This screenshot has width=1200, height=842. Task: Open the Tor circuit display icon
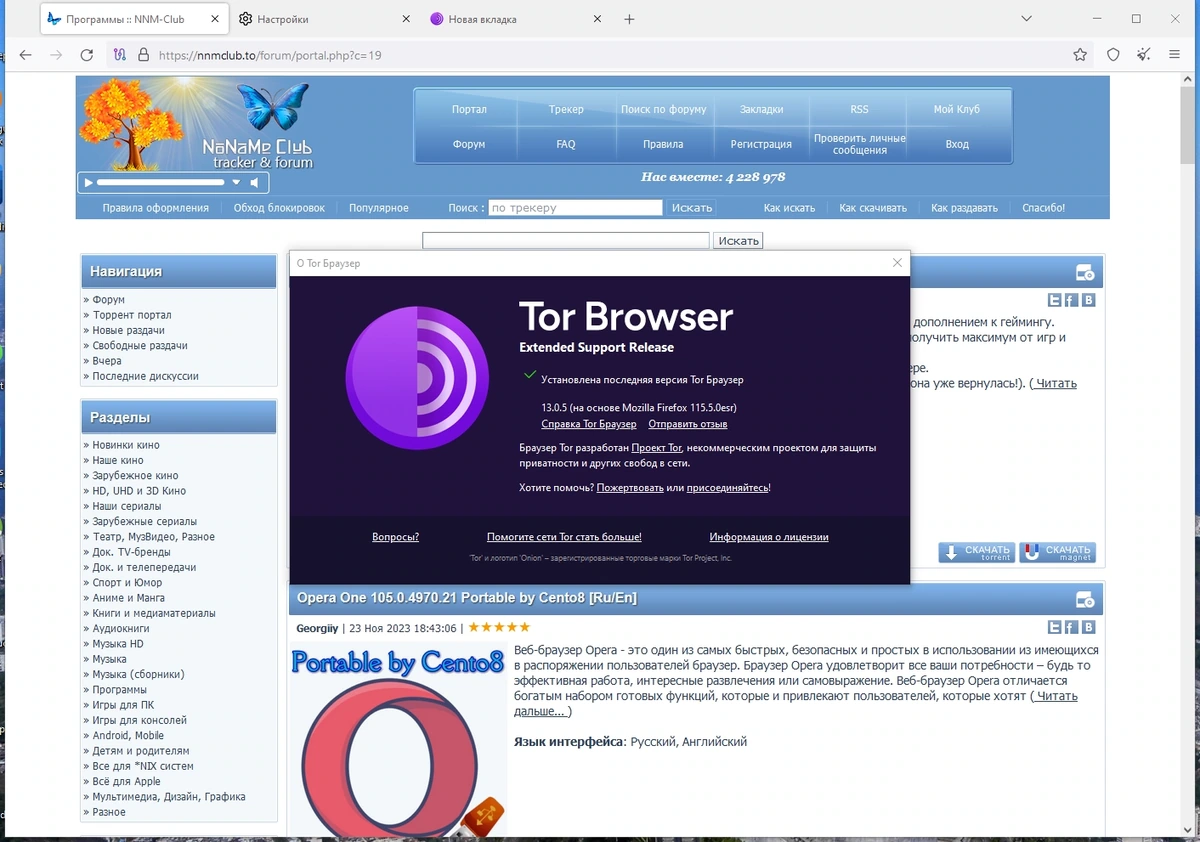119,55
